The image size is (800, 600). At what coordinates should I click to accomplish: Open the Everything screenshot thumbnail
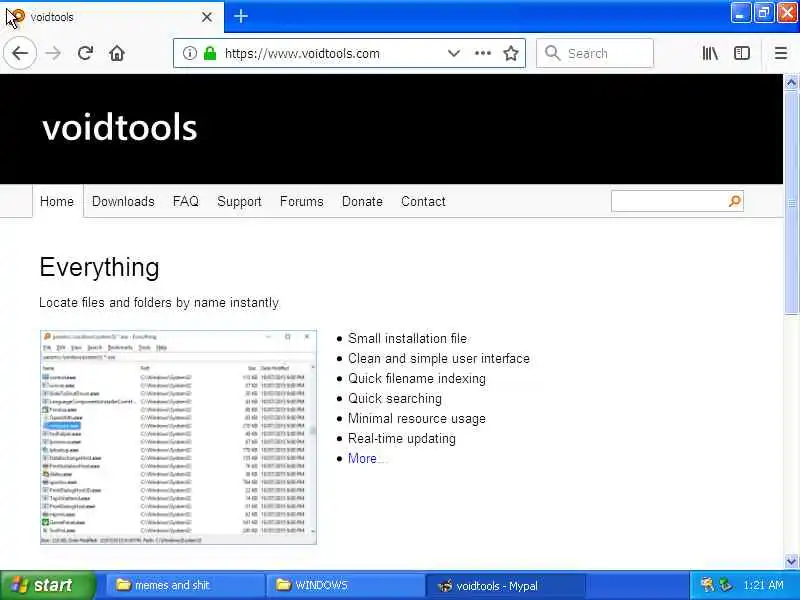(x=179, y=437)
